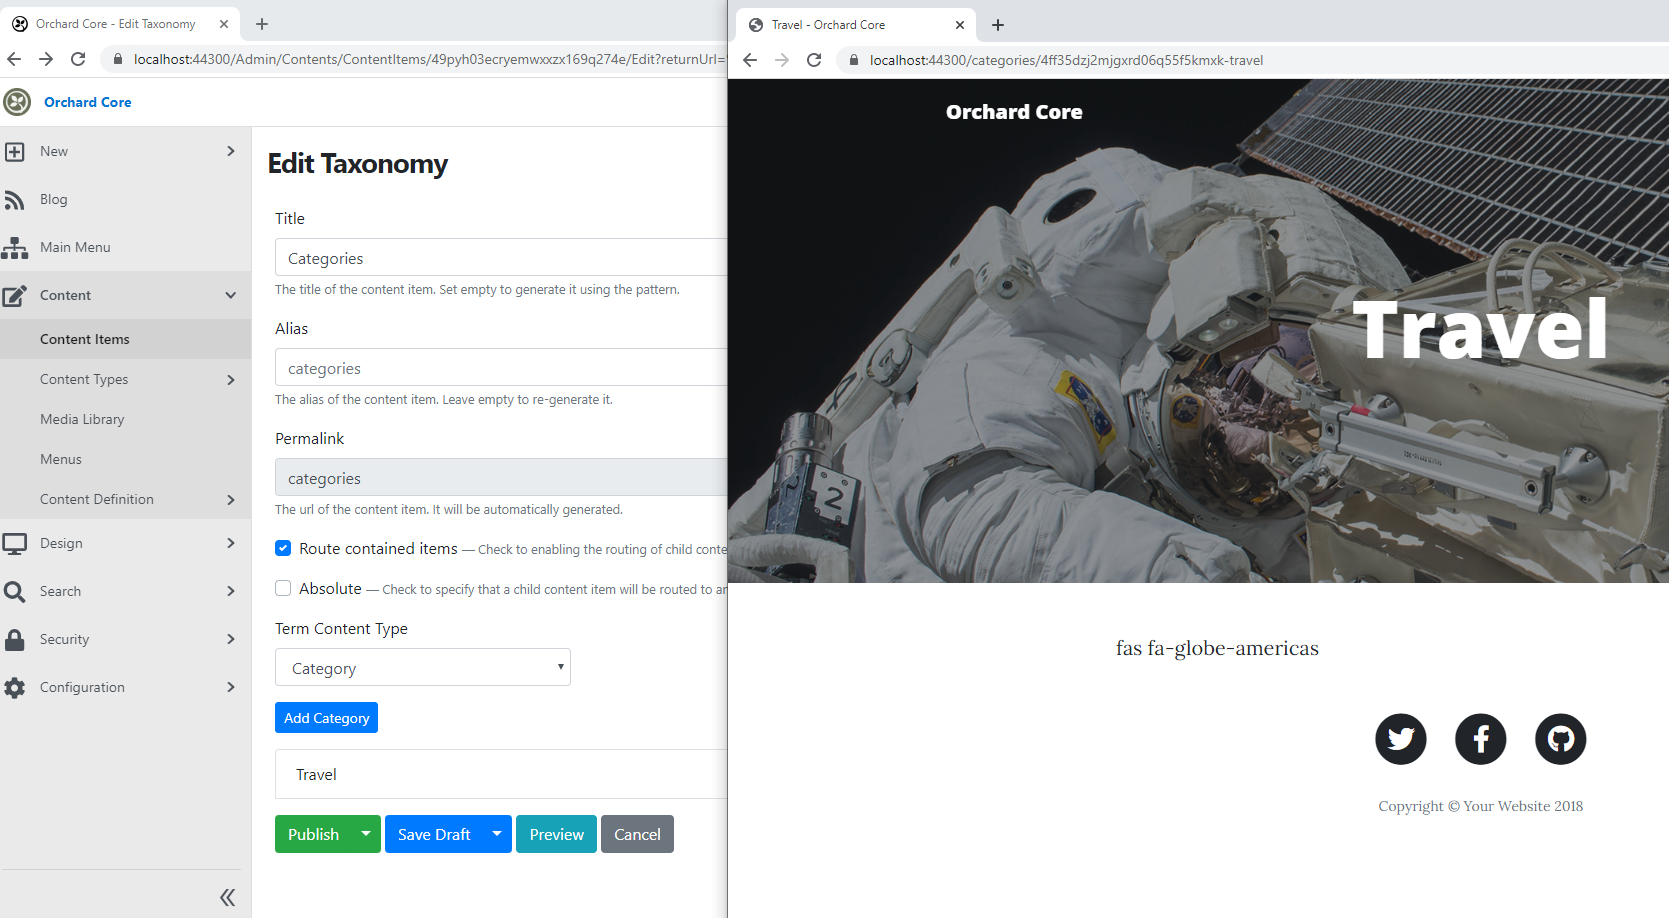Click the Main Menu sitemap icon
Screen dimensions: 1669x918
pos(14,248)
